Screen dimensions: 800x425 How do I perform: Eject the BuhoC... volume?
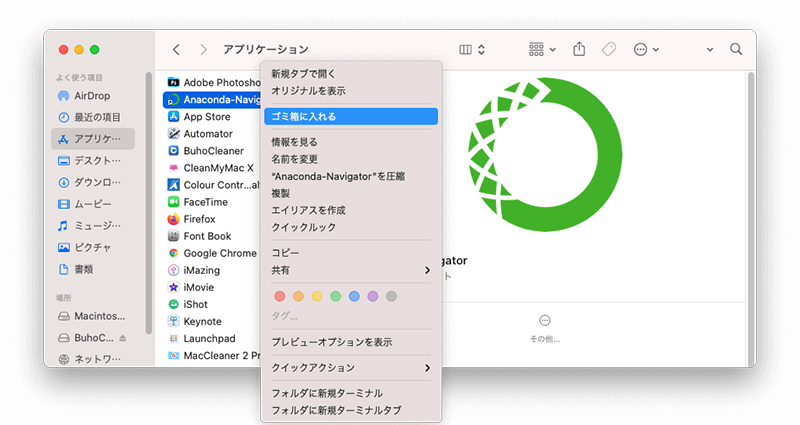[122, 338]
